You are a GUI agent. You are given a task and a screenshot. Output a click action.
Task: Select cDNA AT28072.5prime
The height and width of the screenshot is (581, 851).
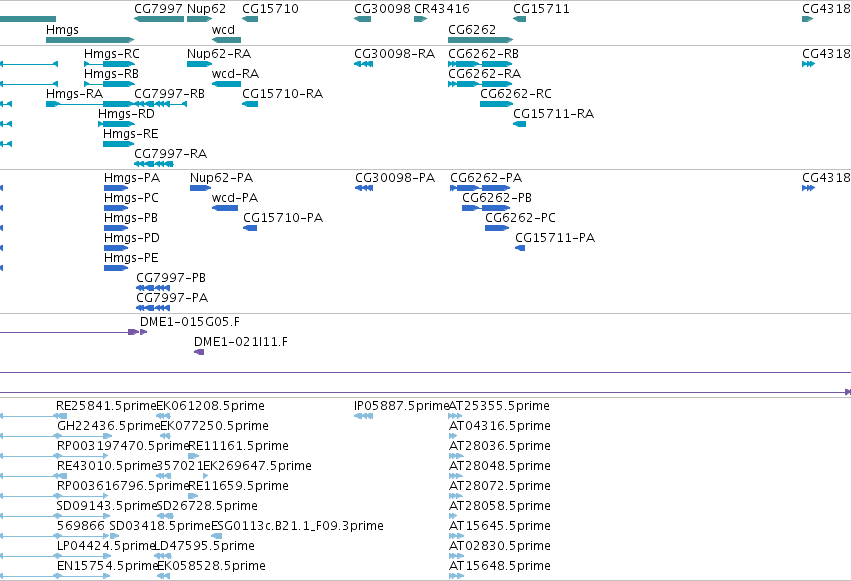500,487
